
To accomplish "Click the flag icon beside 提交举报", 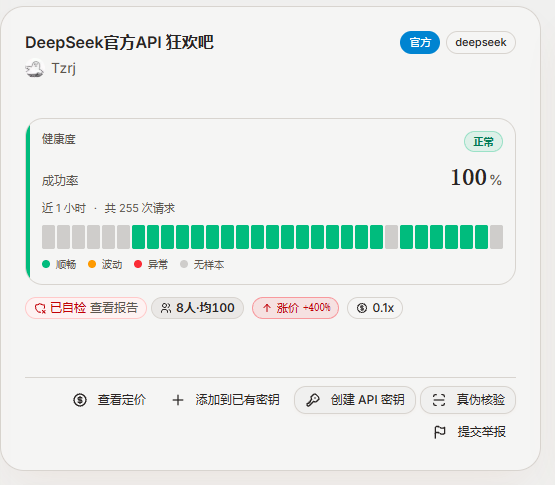I will tap(440, 432).
